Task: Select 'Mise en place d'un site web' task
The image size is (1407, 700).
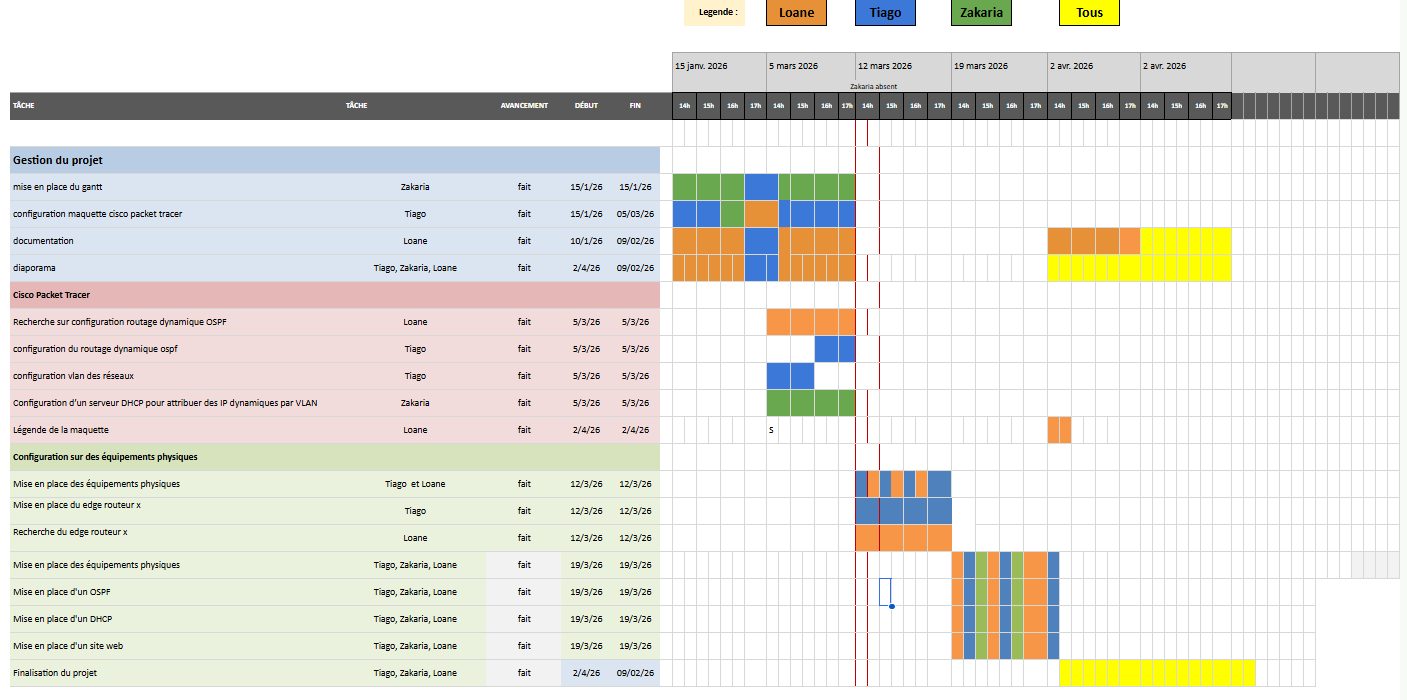Action: [67, 646]
